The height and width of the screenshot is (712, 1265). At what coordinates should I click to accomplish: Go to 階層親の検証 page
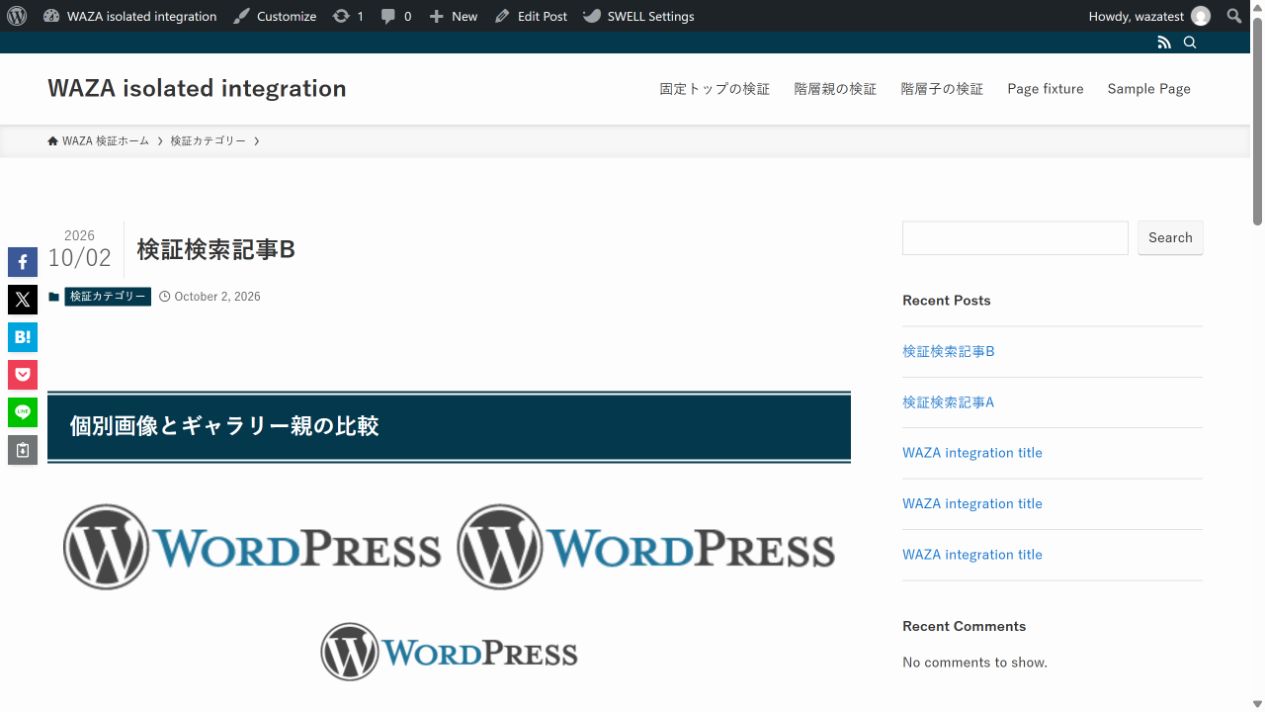coord(835,89)
